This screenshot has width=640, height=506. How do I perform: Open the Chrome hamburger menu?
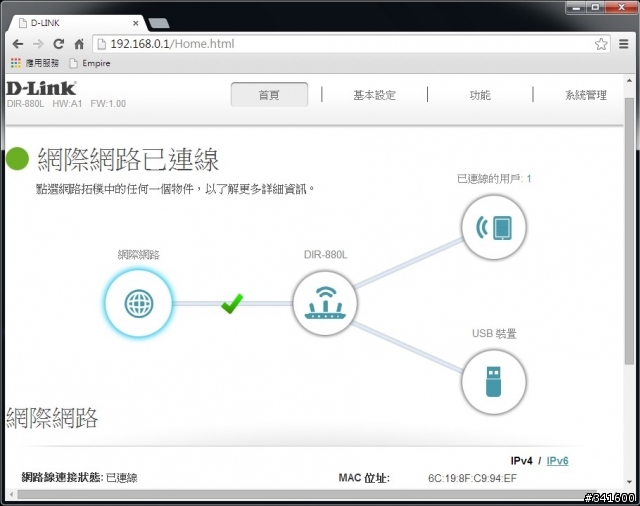pyautogui.click(x=624, y=44)
